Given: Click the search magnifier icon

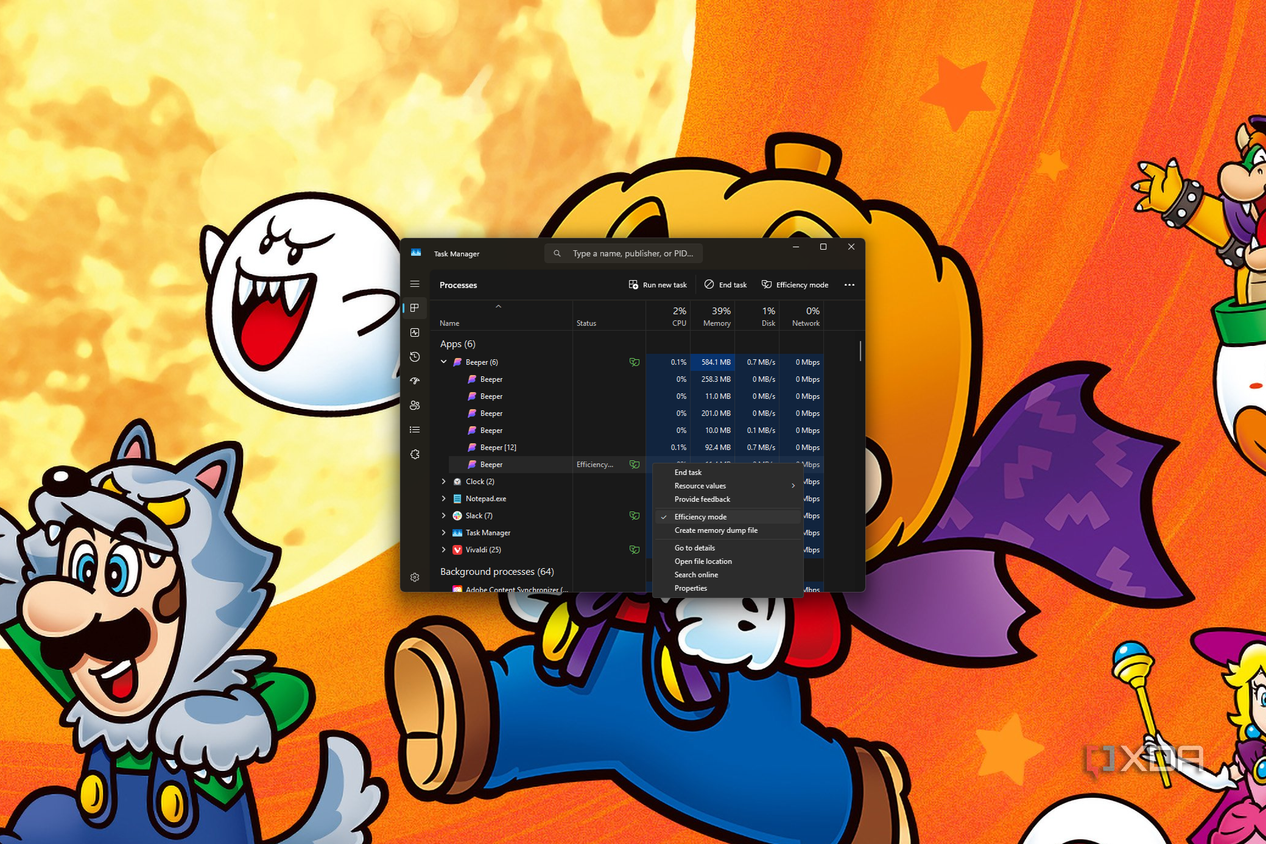Looking at the screenshot, I should pyautogui.click(x=558, y=254).
